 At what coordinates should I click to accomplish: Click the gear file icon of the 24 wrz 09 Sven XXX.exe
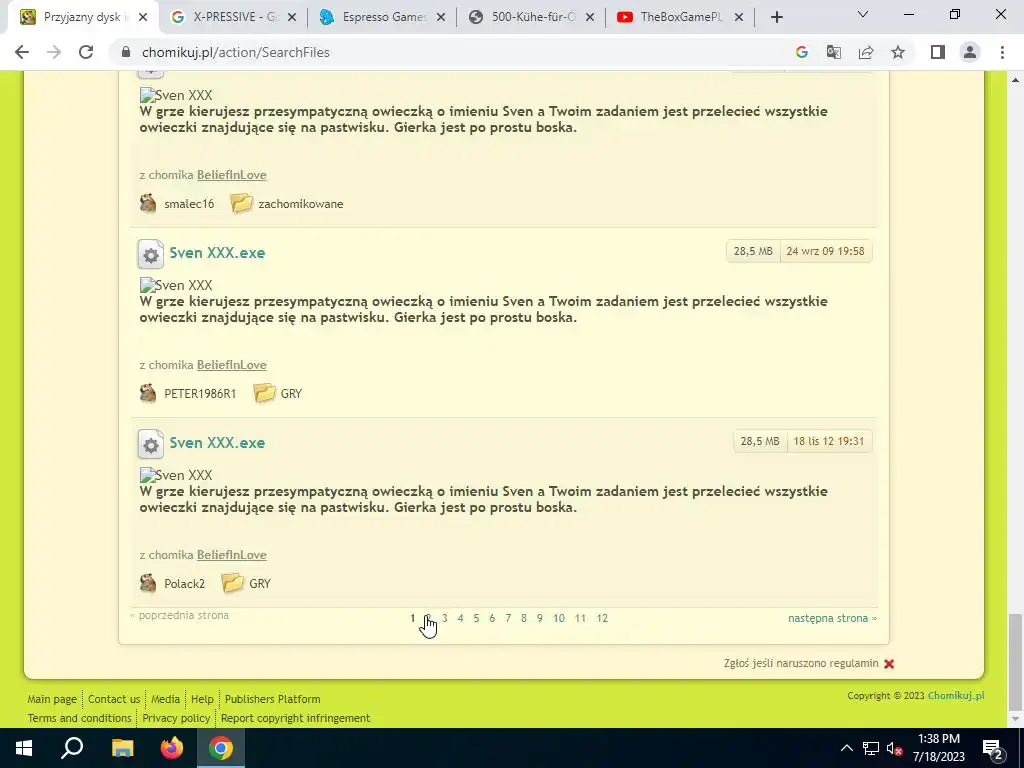(151, 255)
